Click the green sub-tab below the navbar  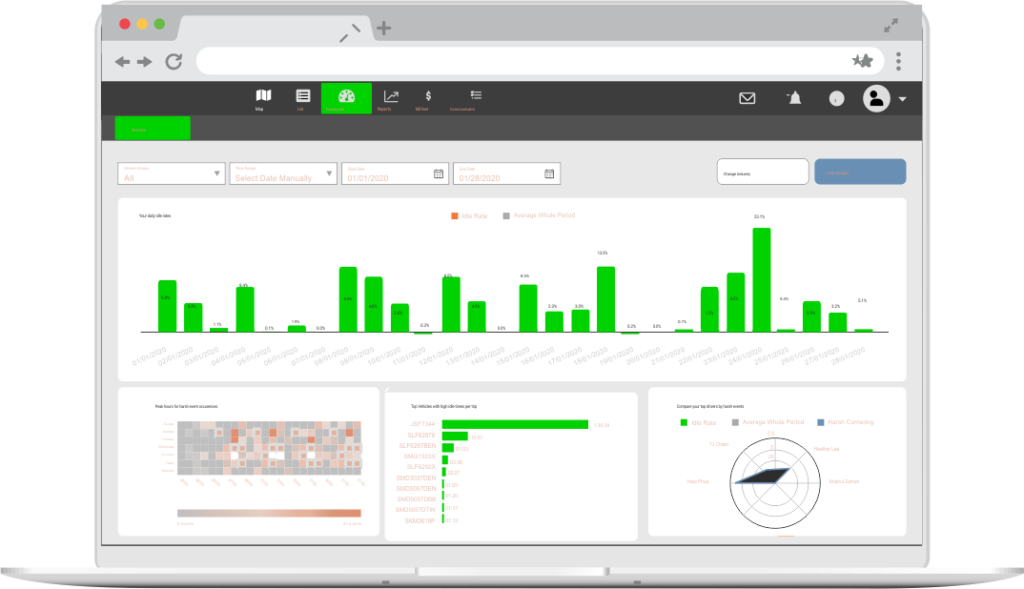point(152,128)
